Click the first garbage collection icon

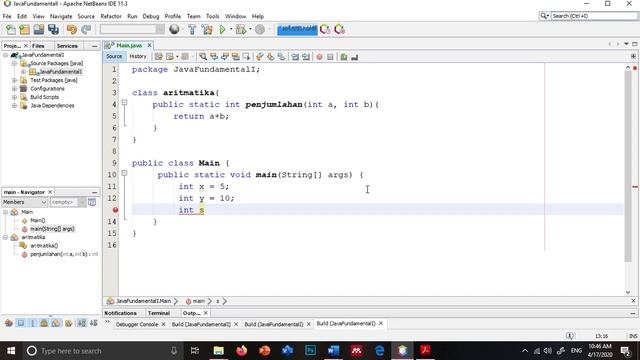(x=325, y=29)
